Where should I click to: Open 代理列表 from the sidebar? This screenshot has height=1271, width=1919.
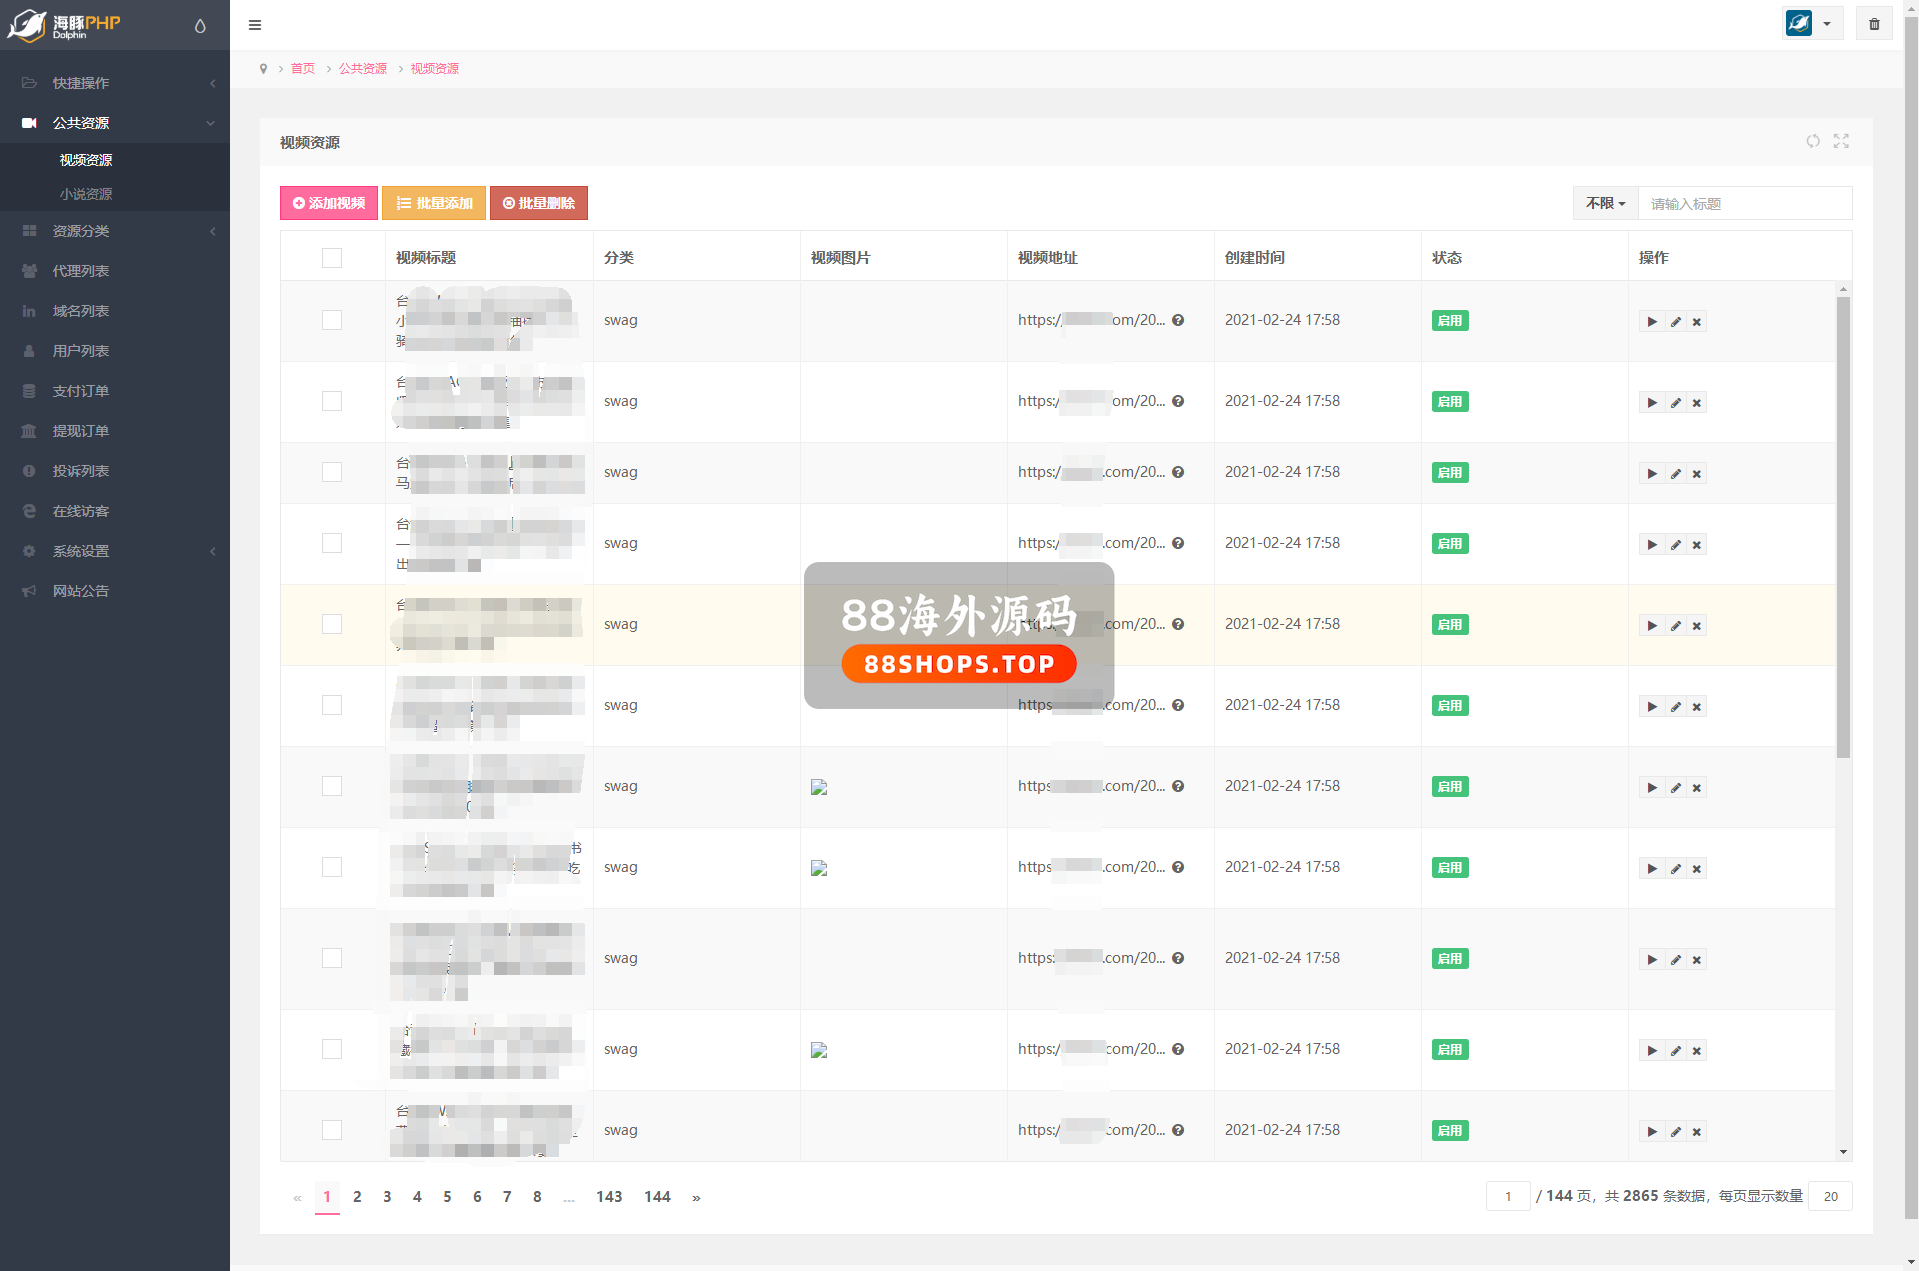tap(81, 271)
